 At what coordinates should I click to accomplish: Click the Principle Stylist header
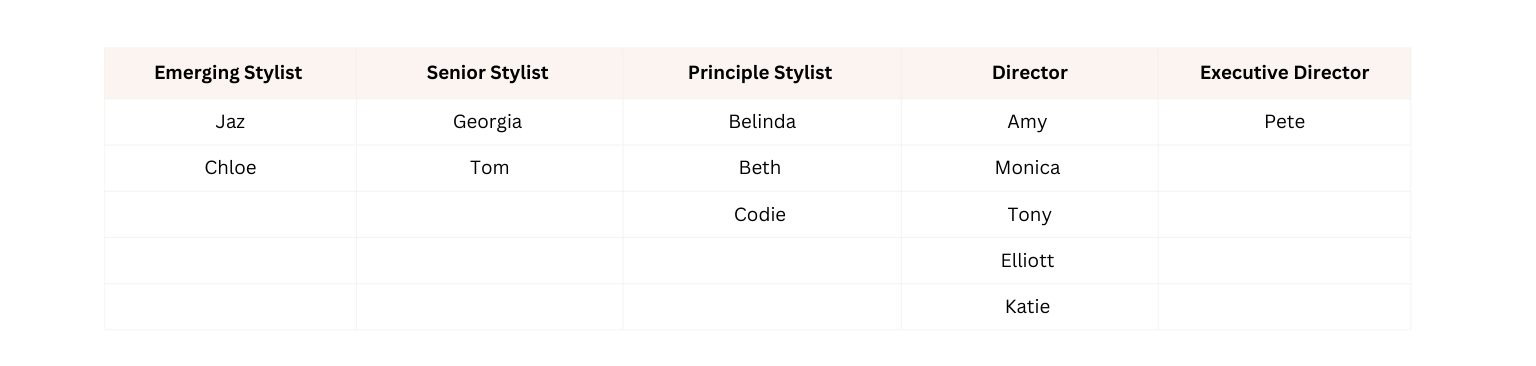(761, 73)
